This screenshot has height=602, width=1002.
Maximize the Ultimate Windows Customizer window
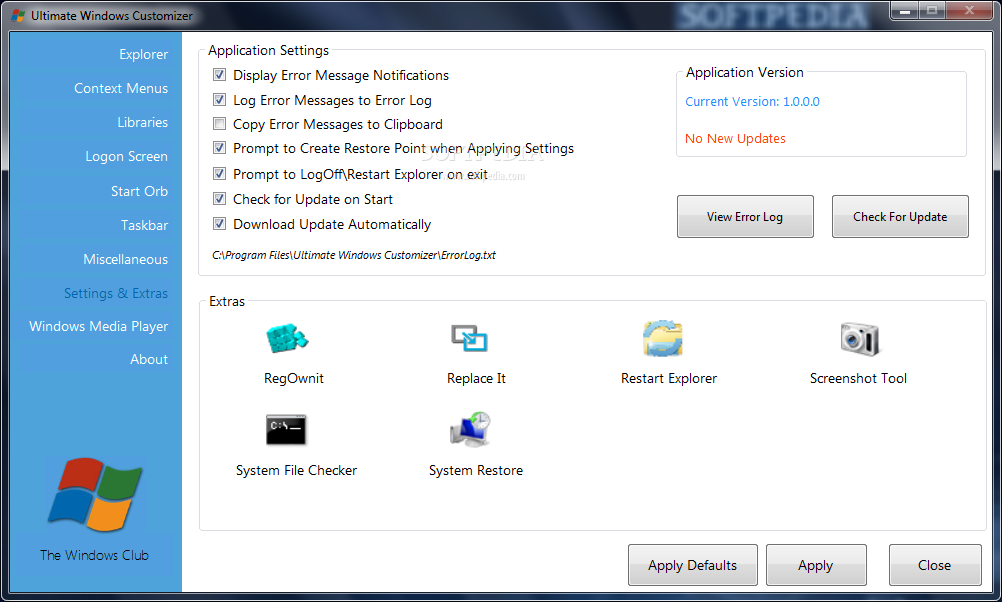932,11
